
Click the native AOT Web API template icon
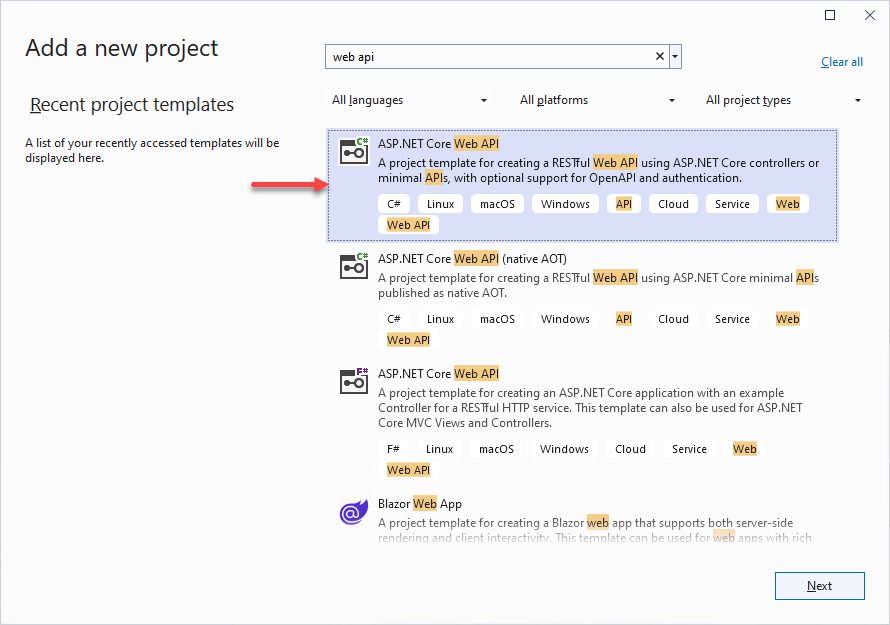click(x=354, y=265)
